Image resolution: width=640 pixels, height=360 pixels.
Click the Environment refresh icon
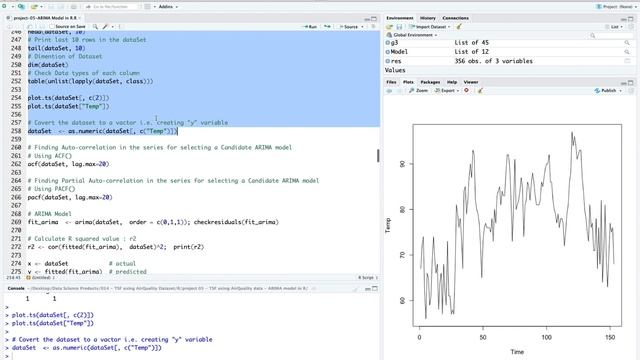(x=631, y=27)
